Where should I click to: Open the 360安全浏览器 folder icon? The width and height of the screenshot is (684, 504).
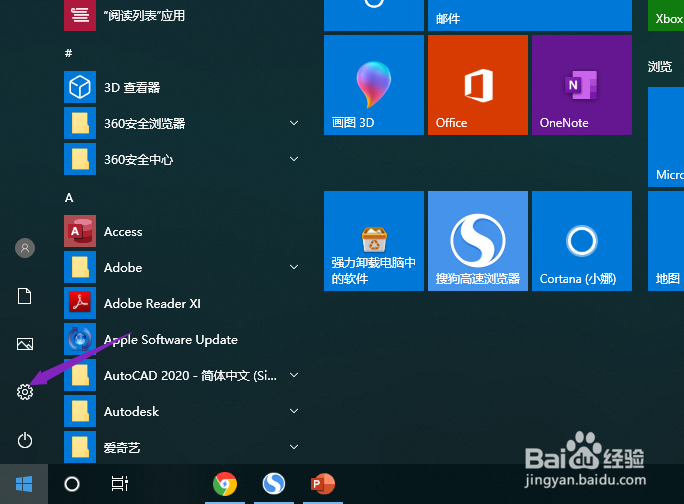coord(80,123)
